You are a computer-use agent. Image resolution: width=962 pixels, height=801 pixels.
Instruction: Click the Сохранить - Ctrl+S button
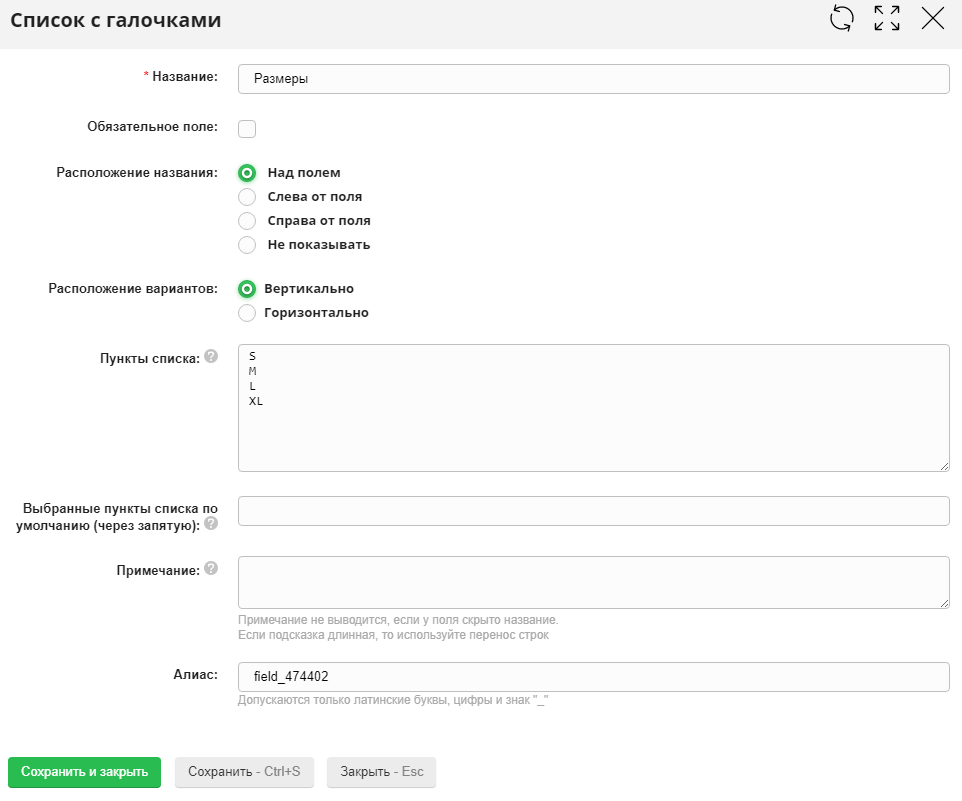tap(244, 772)
